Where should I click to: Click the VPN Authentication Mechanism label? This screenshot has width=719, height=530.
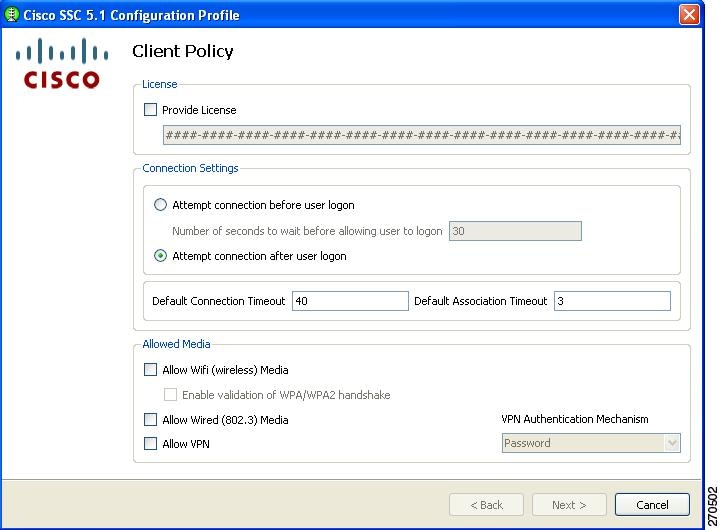click(x=575, y=419)
